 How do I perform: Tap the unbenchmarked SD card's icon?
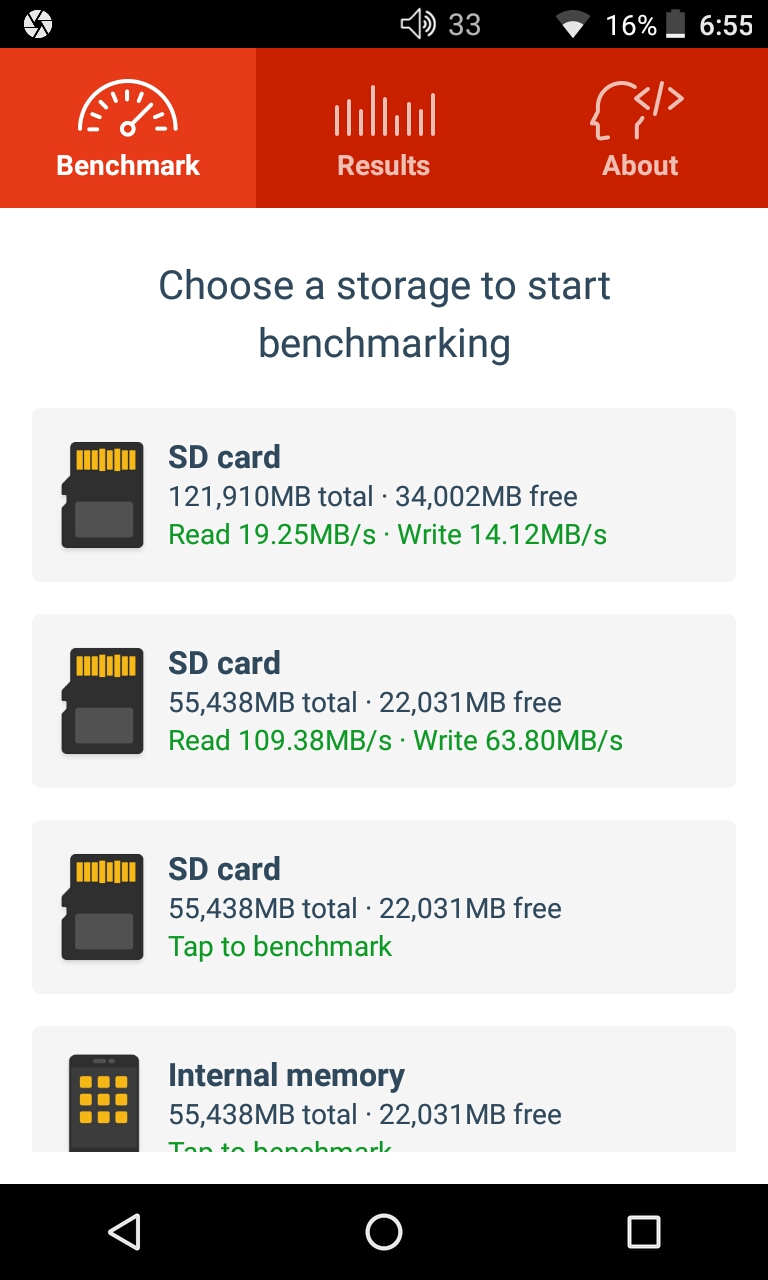click(x=102, y=907)
